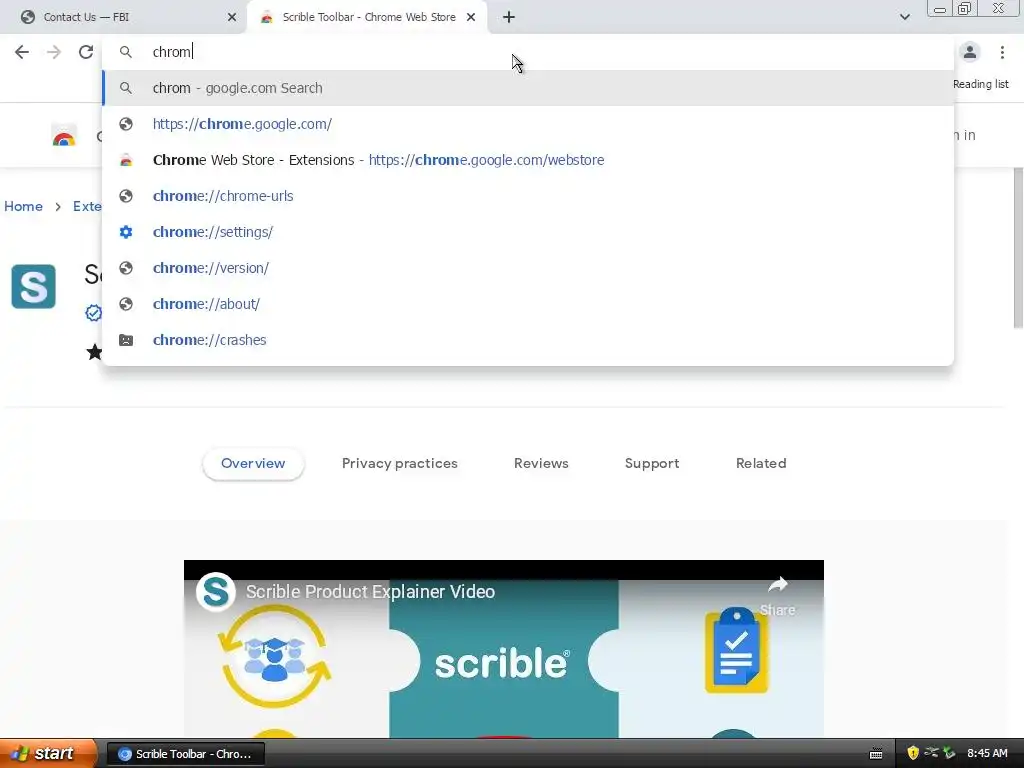Click the security shield tray icon

click(x=912, y=753)
